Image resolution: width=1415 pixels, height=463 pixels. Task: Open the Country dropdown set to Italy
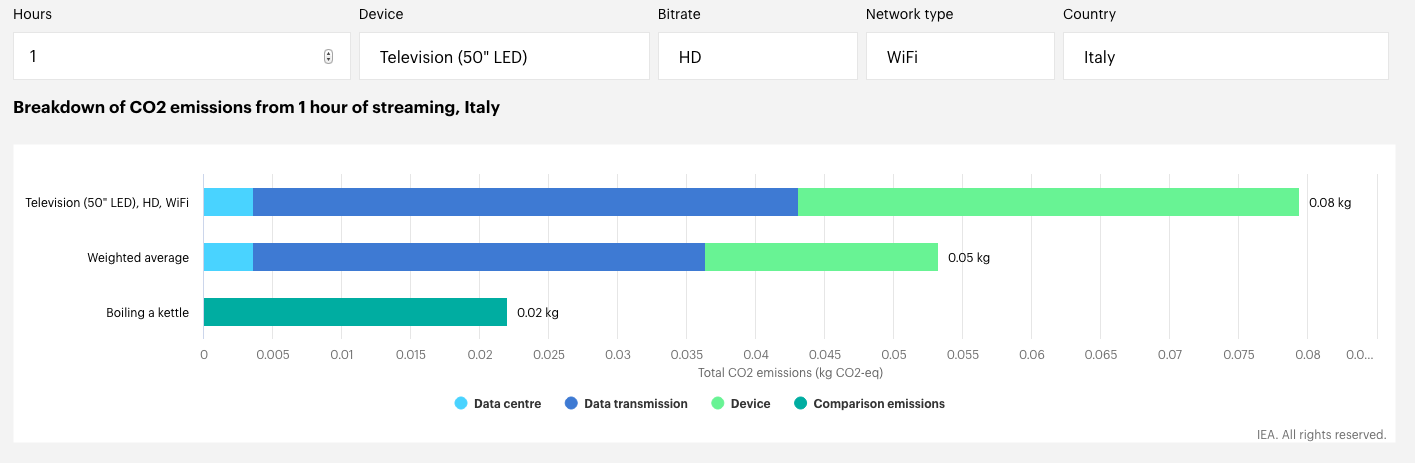pos(1225,56)
